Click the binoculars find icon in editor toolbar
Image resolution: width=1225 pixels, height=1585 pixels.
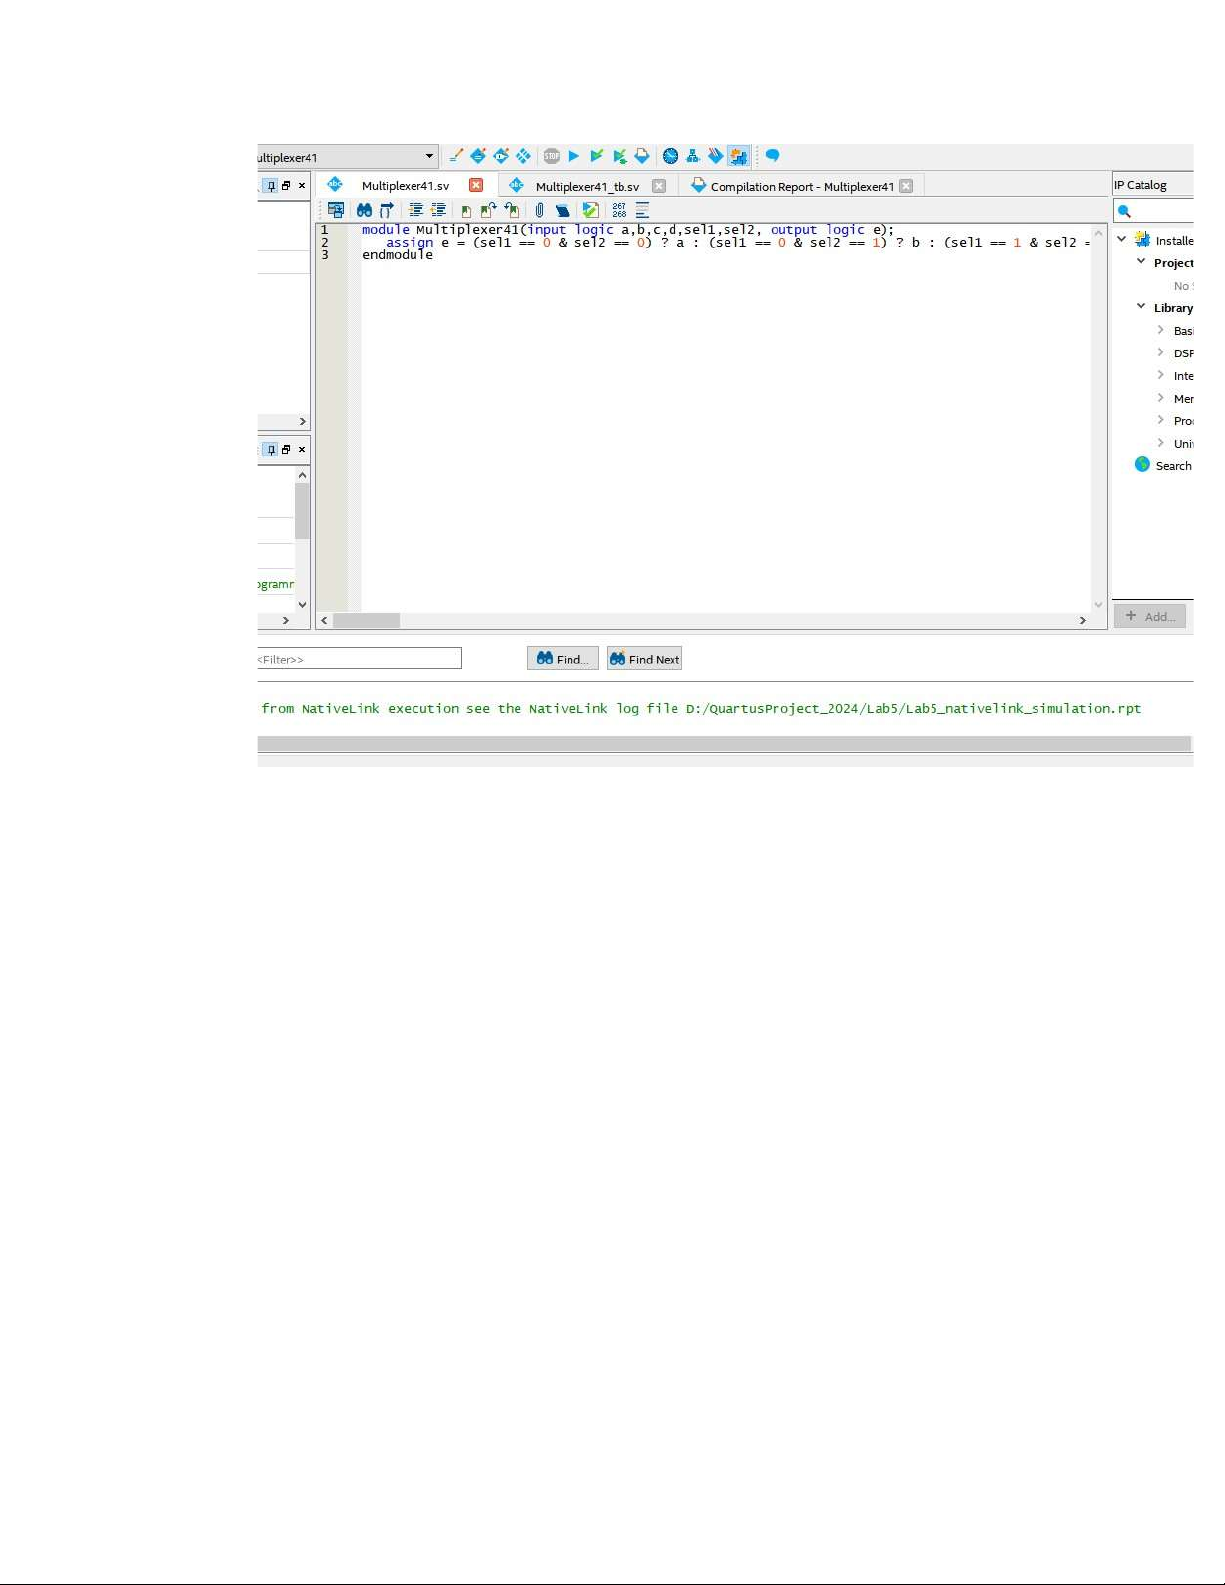coord(364,210)
